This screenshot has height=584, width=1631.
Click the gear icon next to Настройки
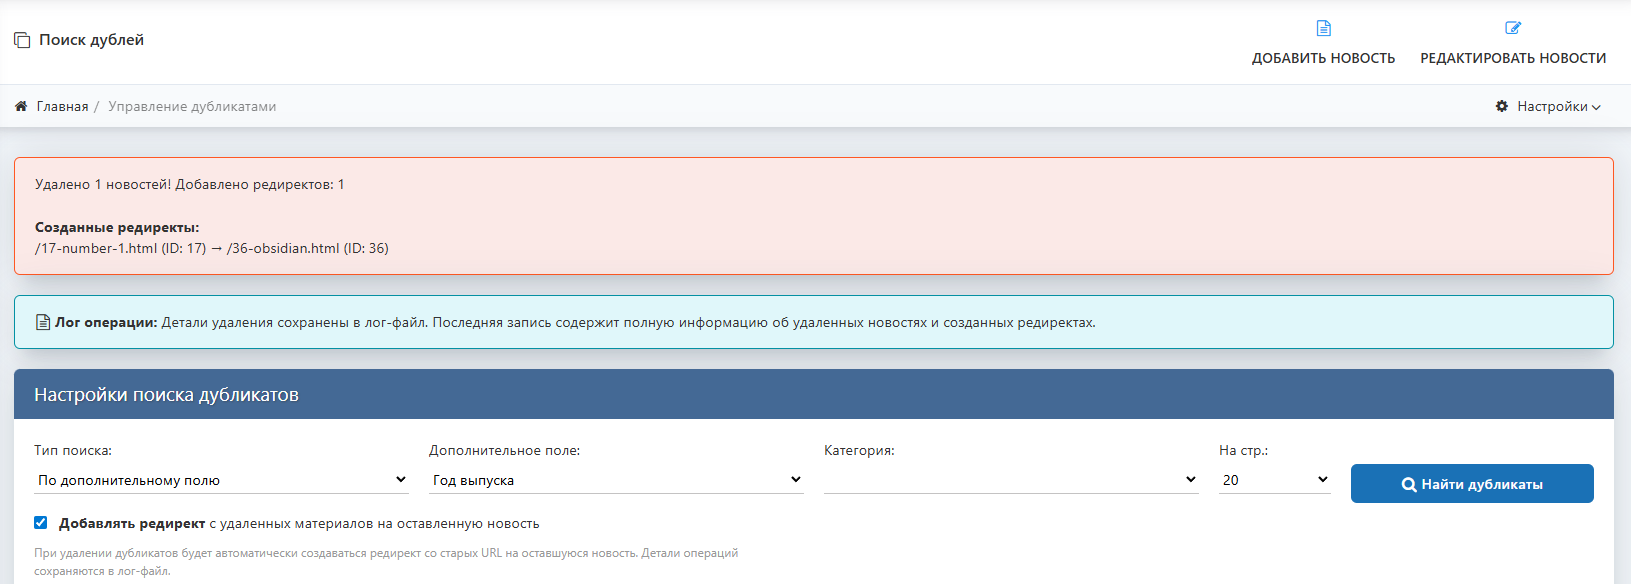(x=1501, y=106)
